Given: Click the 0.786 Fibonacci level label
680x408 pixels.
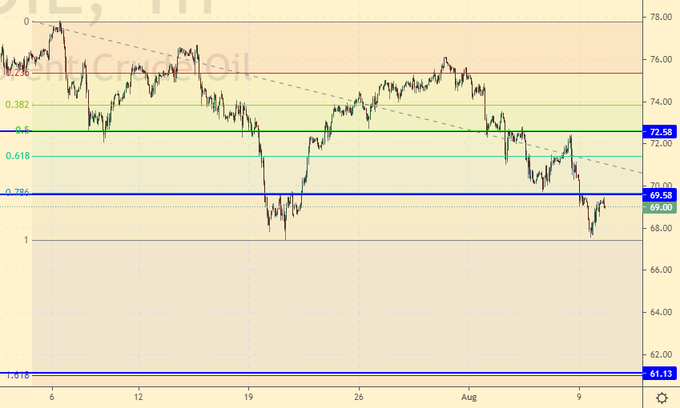Looking at the screenshot, I should (x=16, y=192).
